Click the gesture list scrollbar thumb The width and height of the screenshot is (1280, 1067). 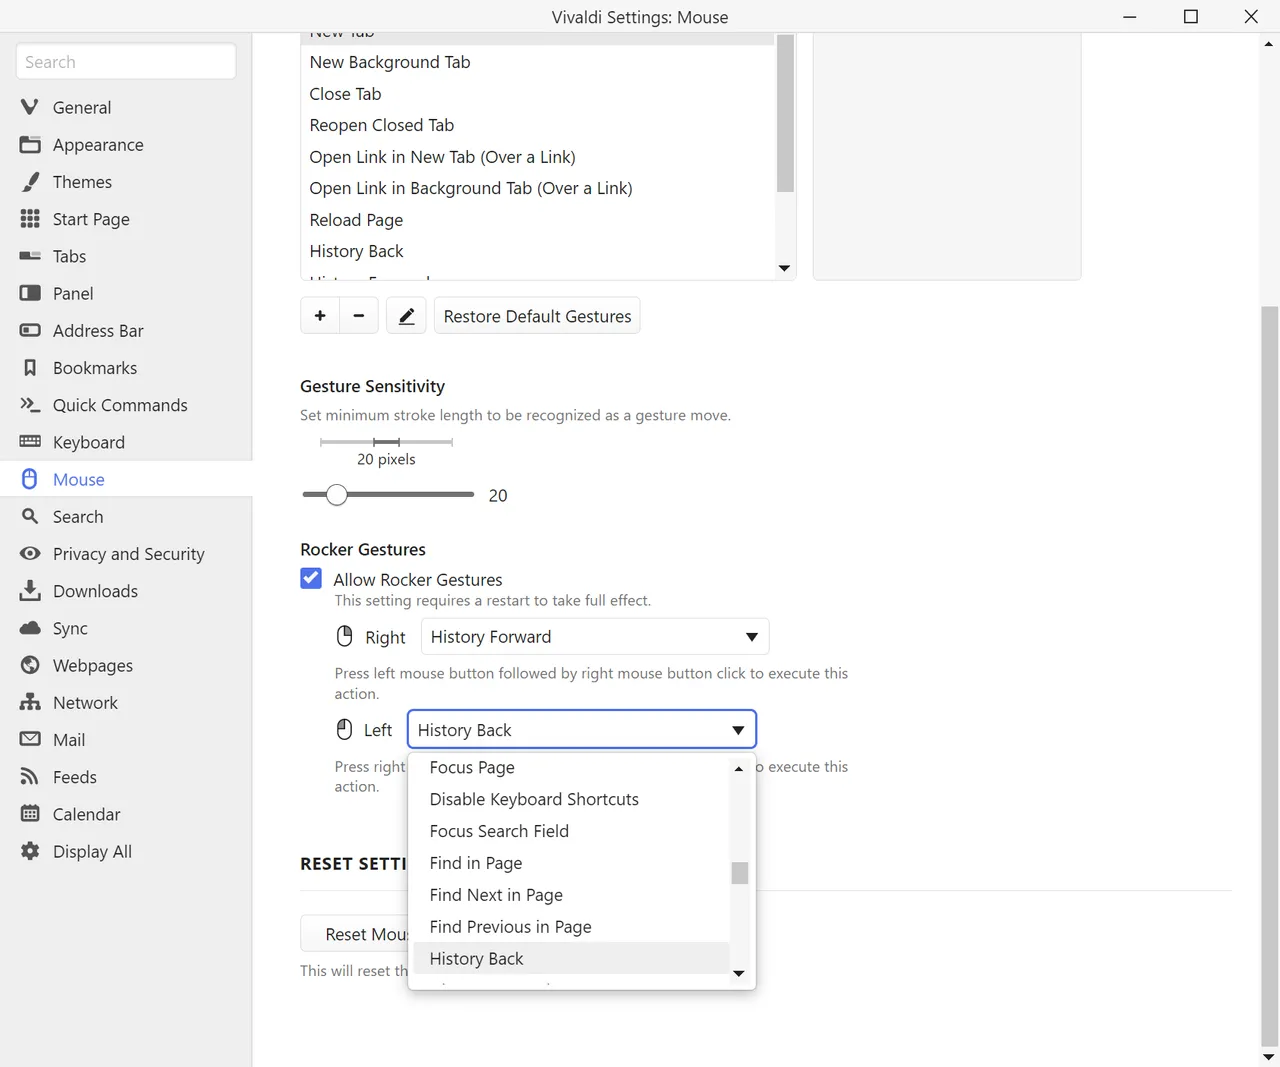[x=785, y=112]
